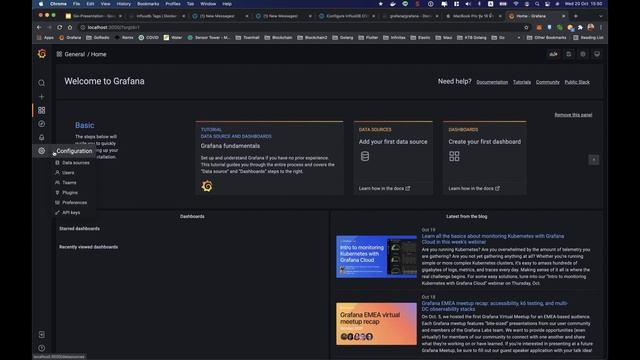Click the Grafana EMEA virtual meetup thumbnail
This screenshot has height=360, width=640.
pos(376,324)
